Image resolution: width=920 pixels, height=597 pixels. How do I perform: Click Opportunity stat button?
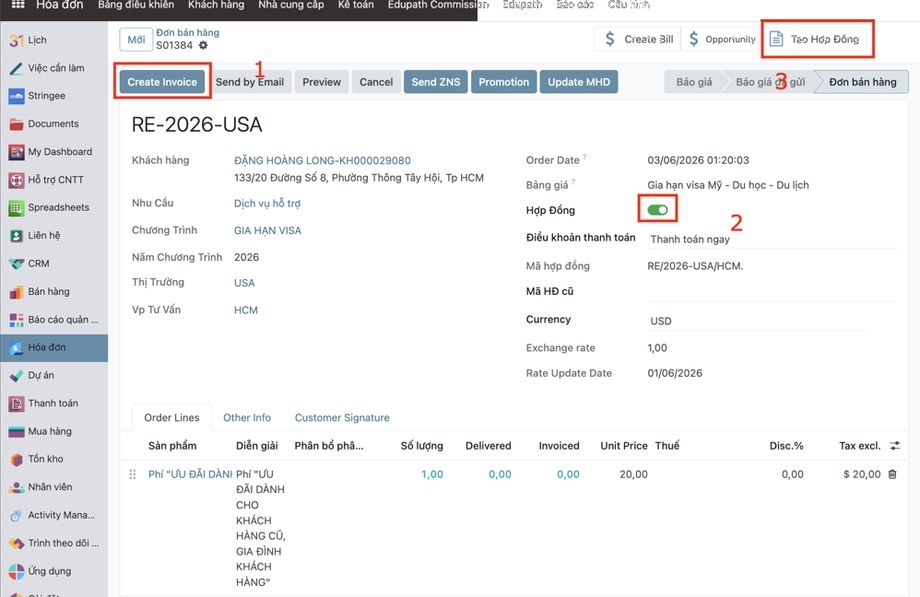pyautogui.click(x=722, y=39)
